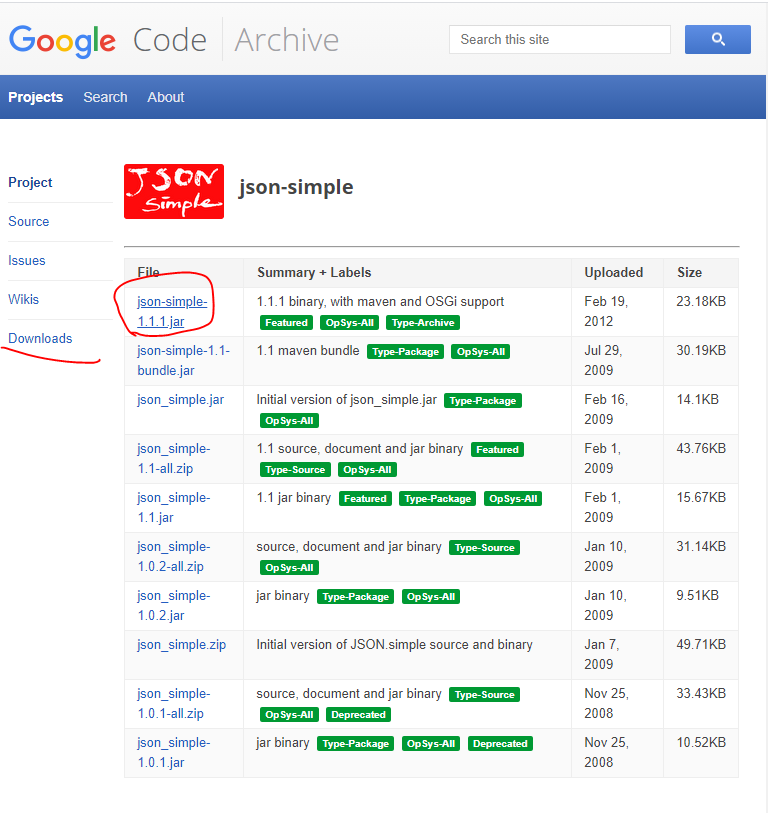768x813 pixels.
Task: Click Type-Package label in maven bundle row
Action: point(406,352)
